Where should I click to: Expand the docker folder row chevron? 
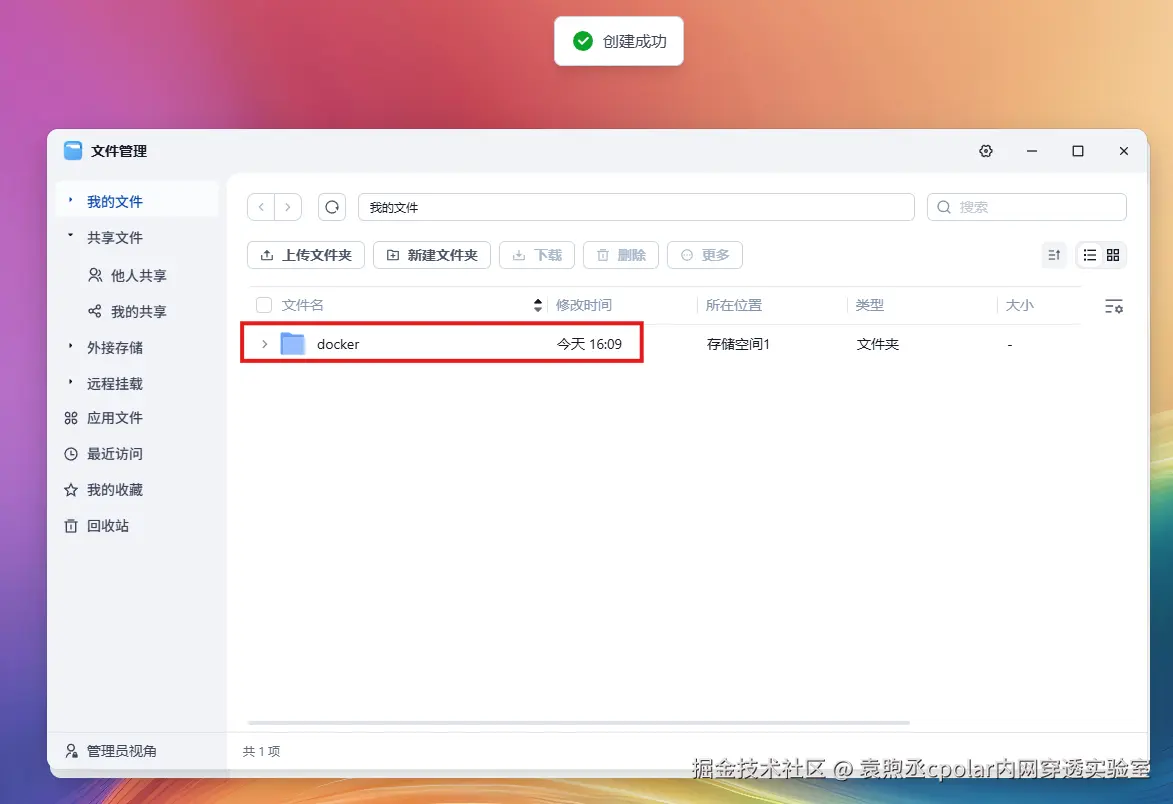tap(264, 344)
